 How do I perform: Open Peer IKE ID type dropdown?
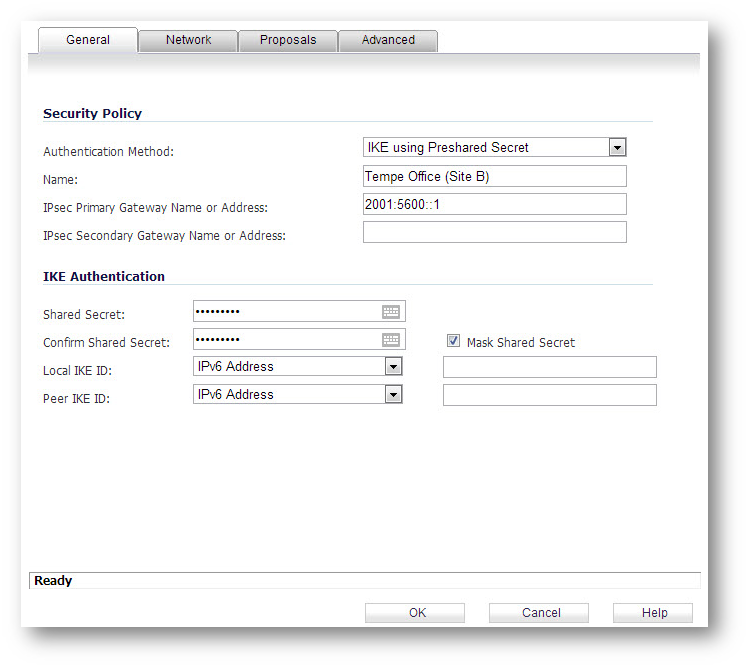pyautogui.click(x=393, y=395)
